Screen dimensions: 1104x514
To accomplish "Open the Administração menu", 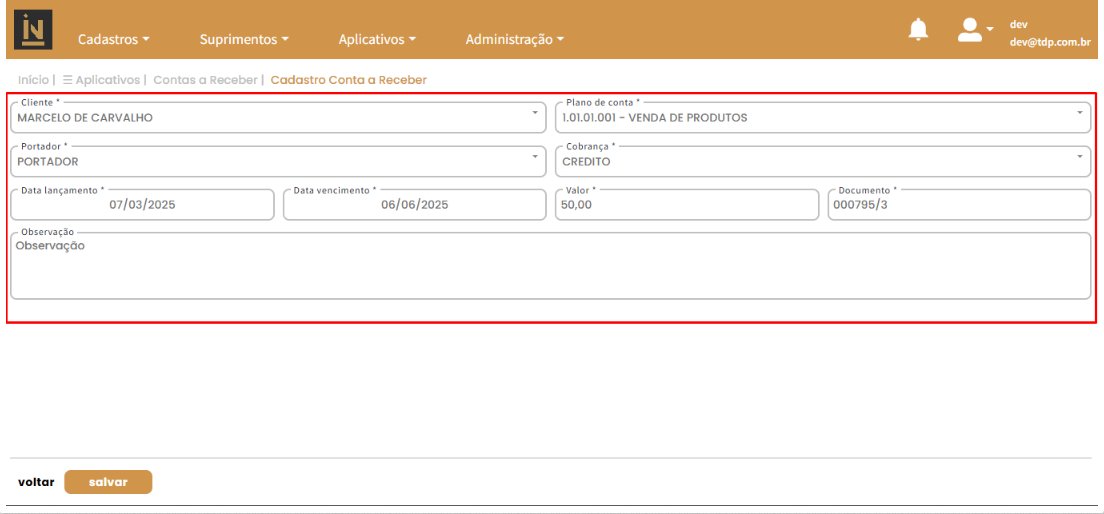I will pos(514,40).
